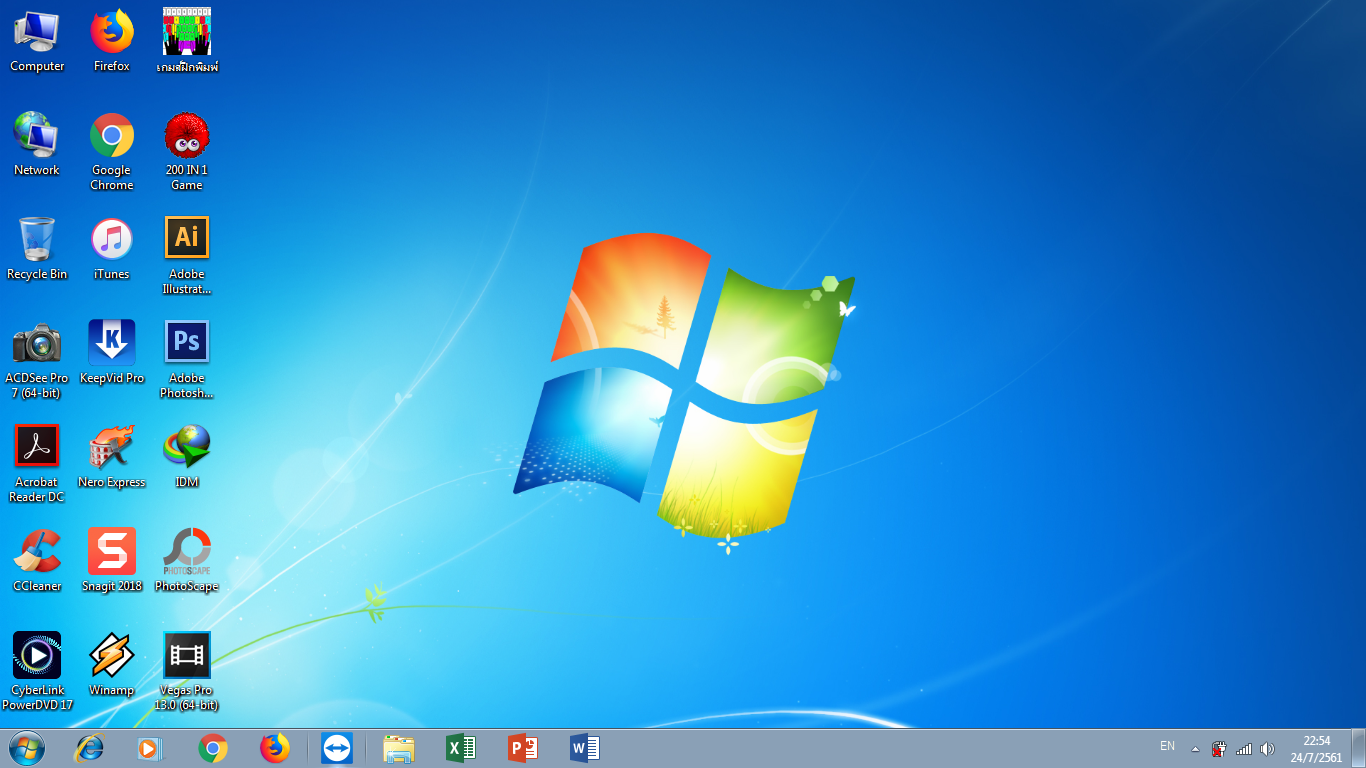Launch Chrome from the taskbar
The image size is (1366, 768).
click(x=212, y=748)
